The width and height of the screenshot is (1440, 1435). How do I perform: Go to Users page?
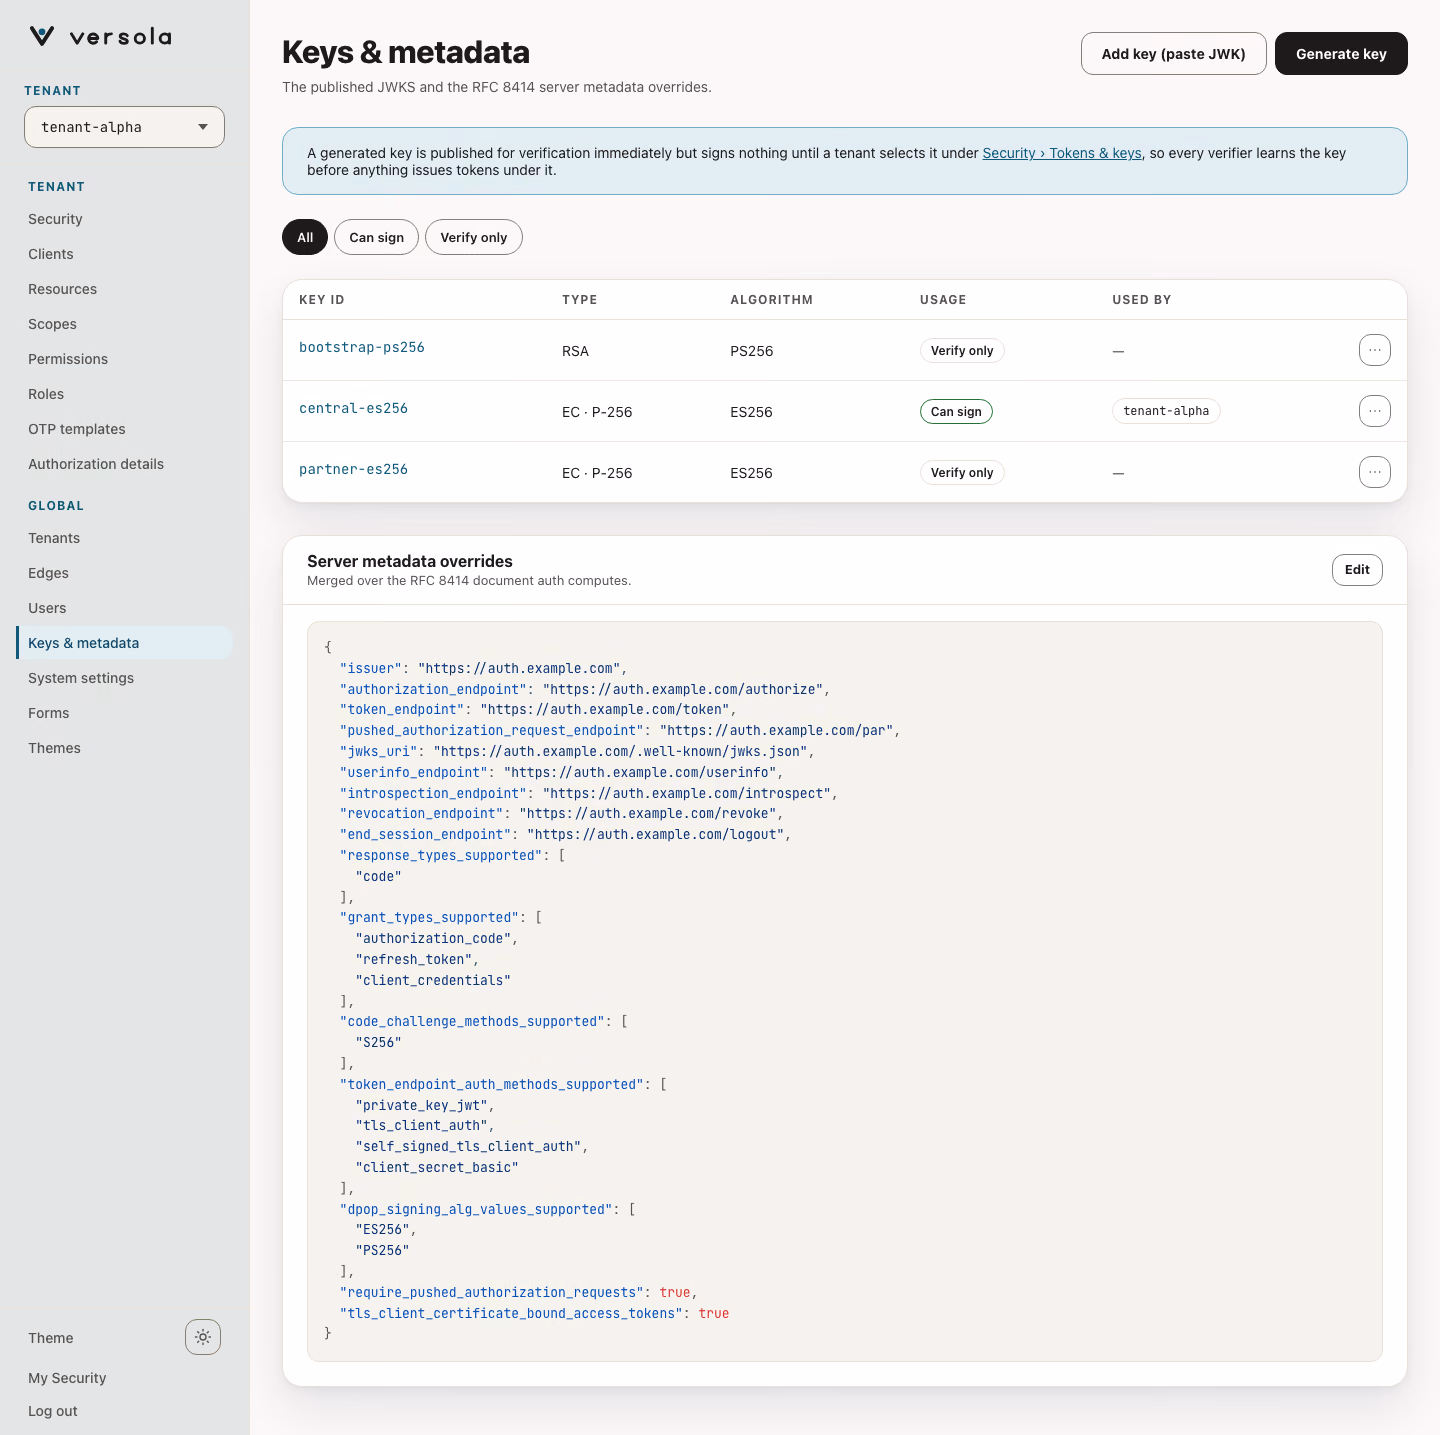[47, 608]
